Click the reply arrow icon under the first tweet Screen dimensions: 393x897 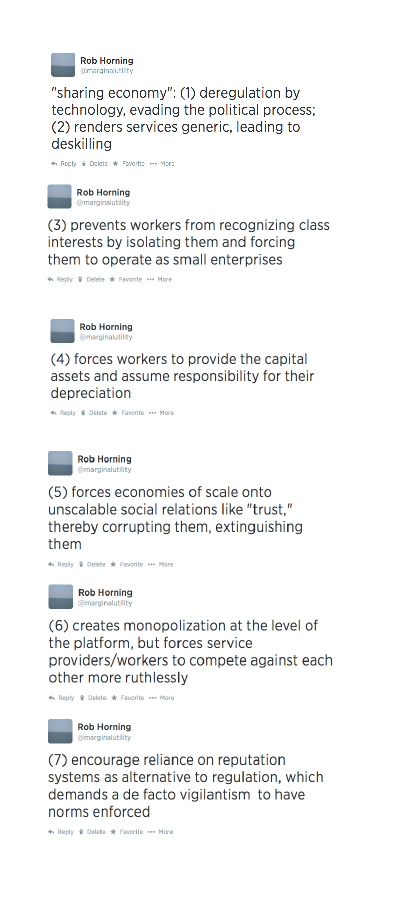pos(54,164)
